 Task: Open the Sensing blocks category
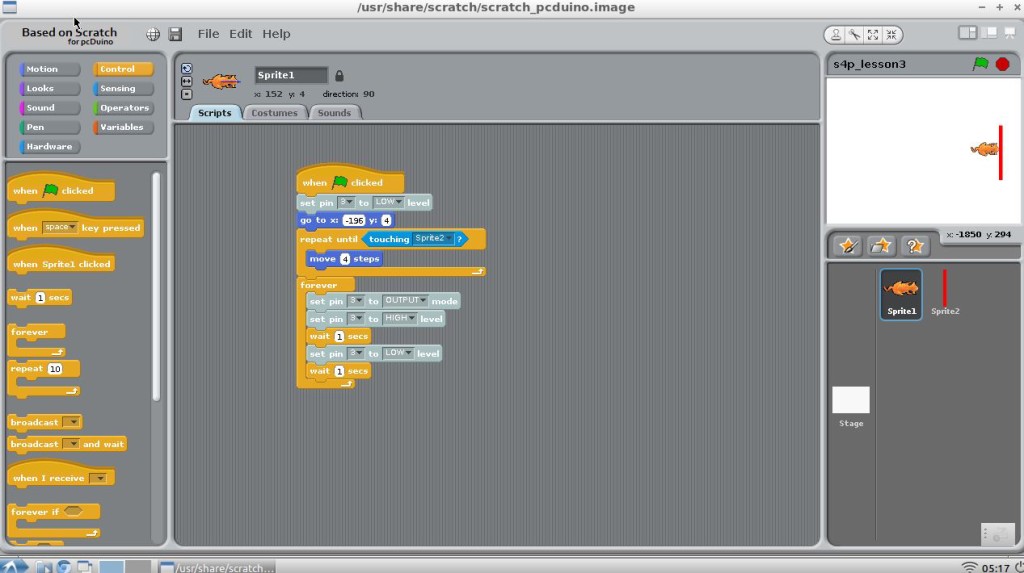[x=123, y=88]
